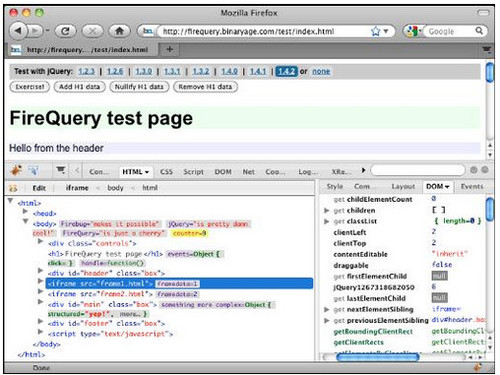Image resolution: width=500 pixels, height=375 pixels.
Task: Open the Net panel tab
Action: (248, 172)
